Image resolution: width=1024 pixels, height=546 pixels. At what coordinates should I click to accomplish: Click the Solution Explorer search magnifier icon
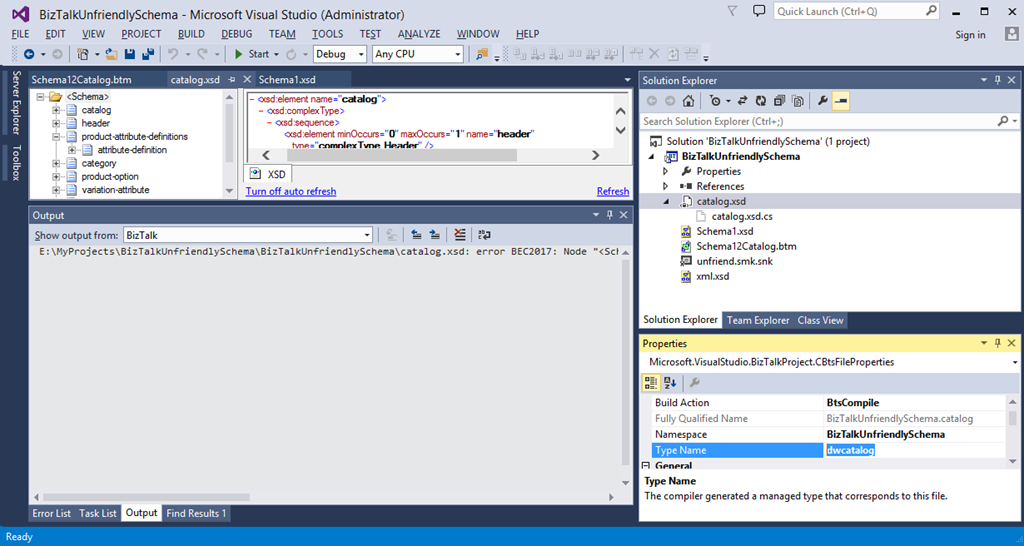coord(1002,121)
